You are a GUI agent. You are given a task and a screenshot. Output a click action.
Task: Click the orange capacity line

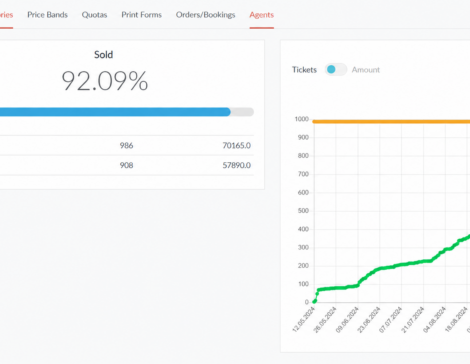click(391, 122)
